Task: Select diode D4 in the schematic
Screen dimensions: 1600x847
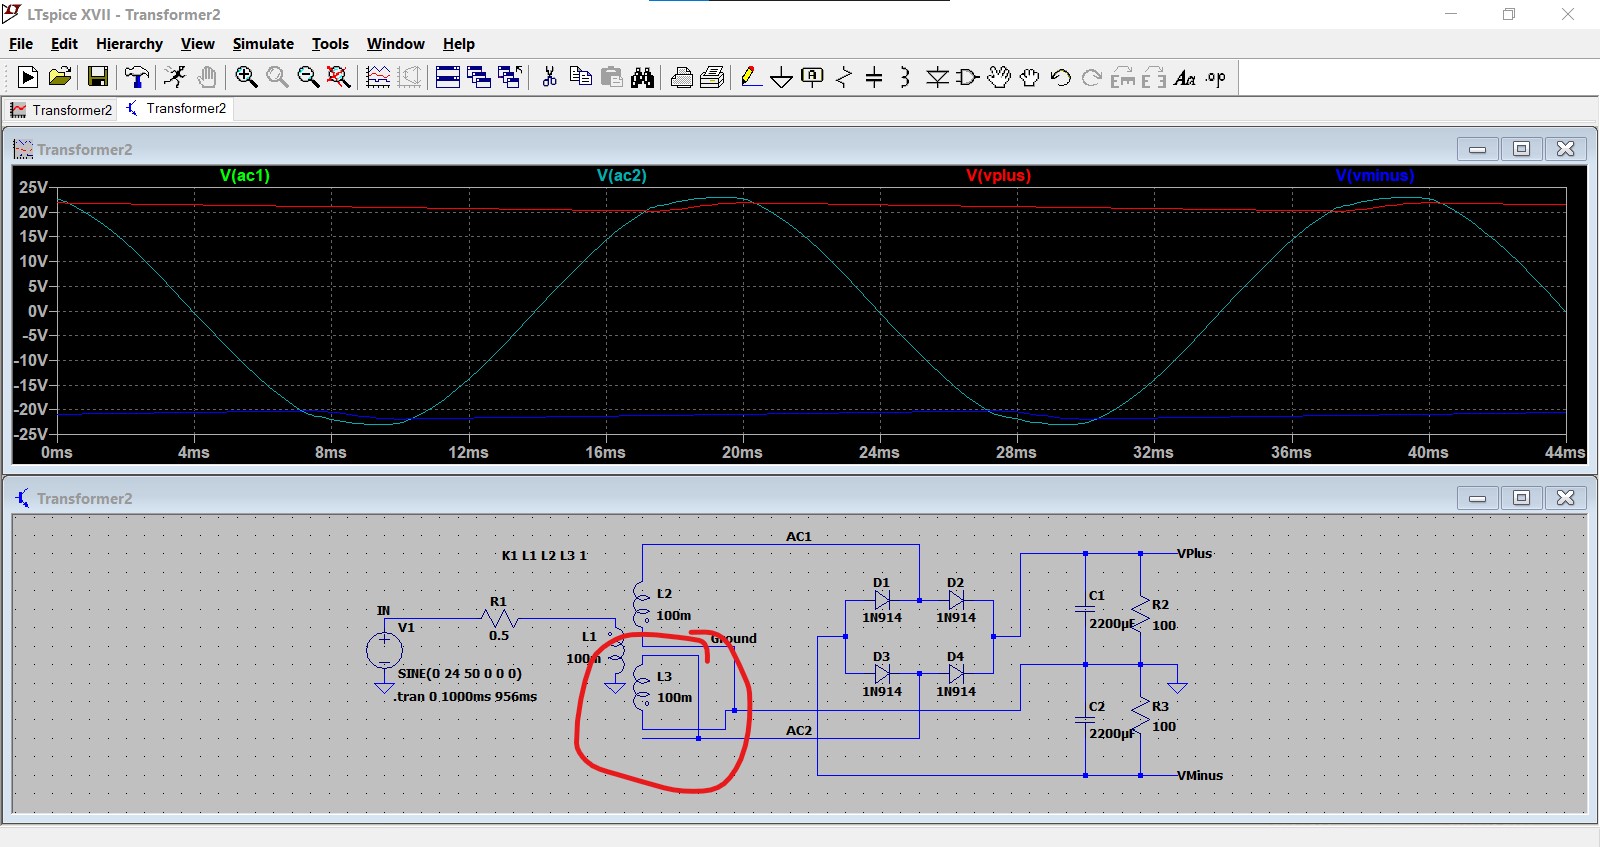Action: [x=956, y=674]
